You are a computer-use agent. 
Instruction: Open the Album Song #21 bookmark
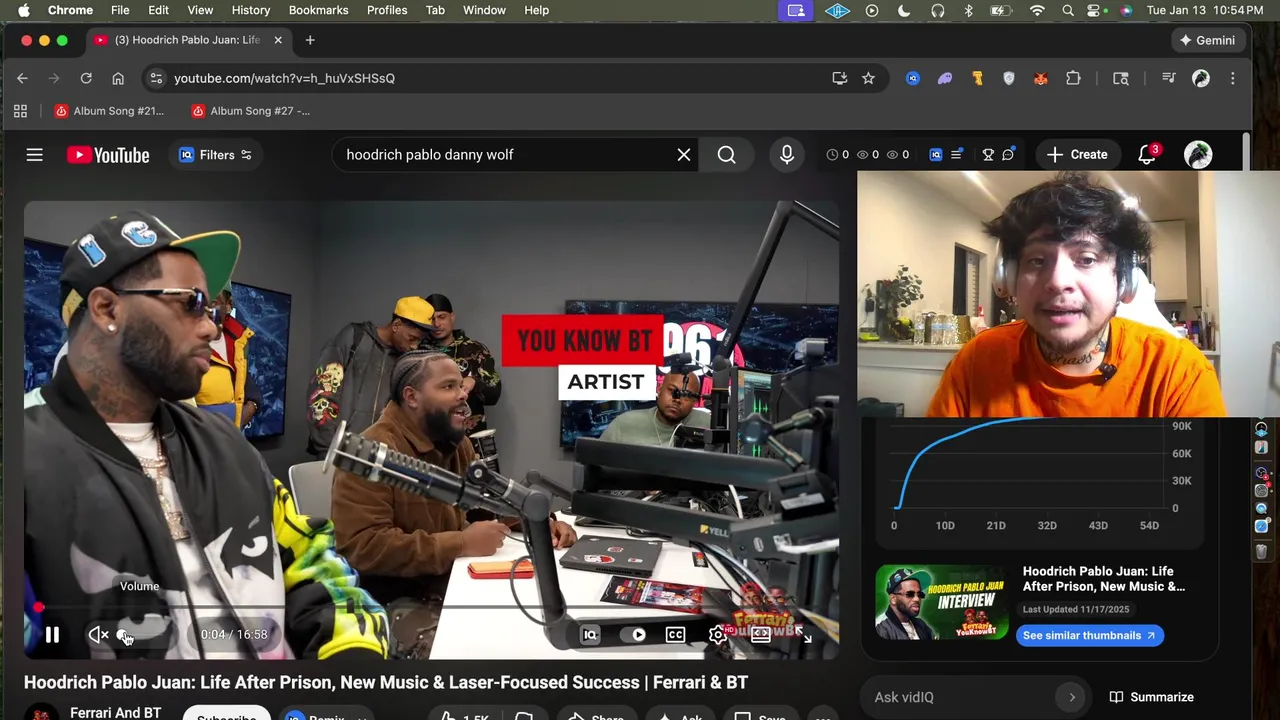(109, 111)
